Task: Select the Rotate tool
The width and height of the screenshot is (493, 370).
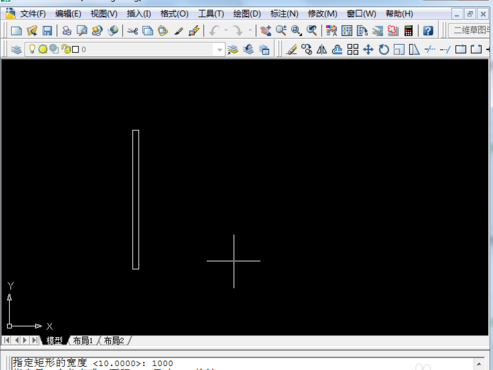Action: click(x=384, y=50)
